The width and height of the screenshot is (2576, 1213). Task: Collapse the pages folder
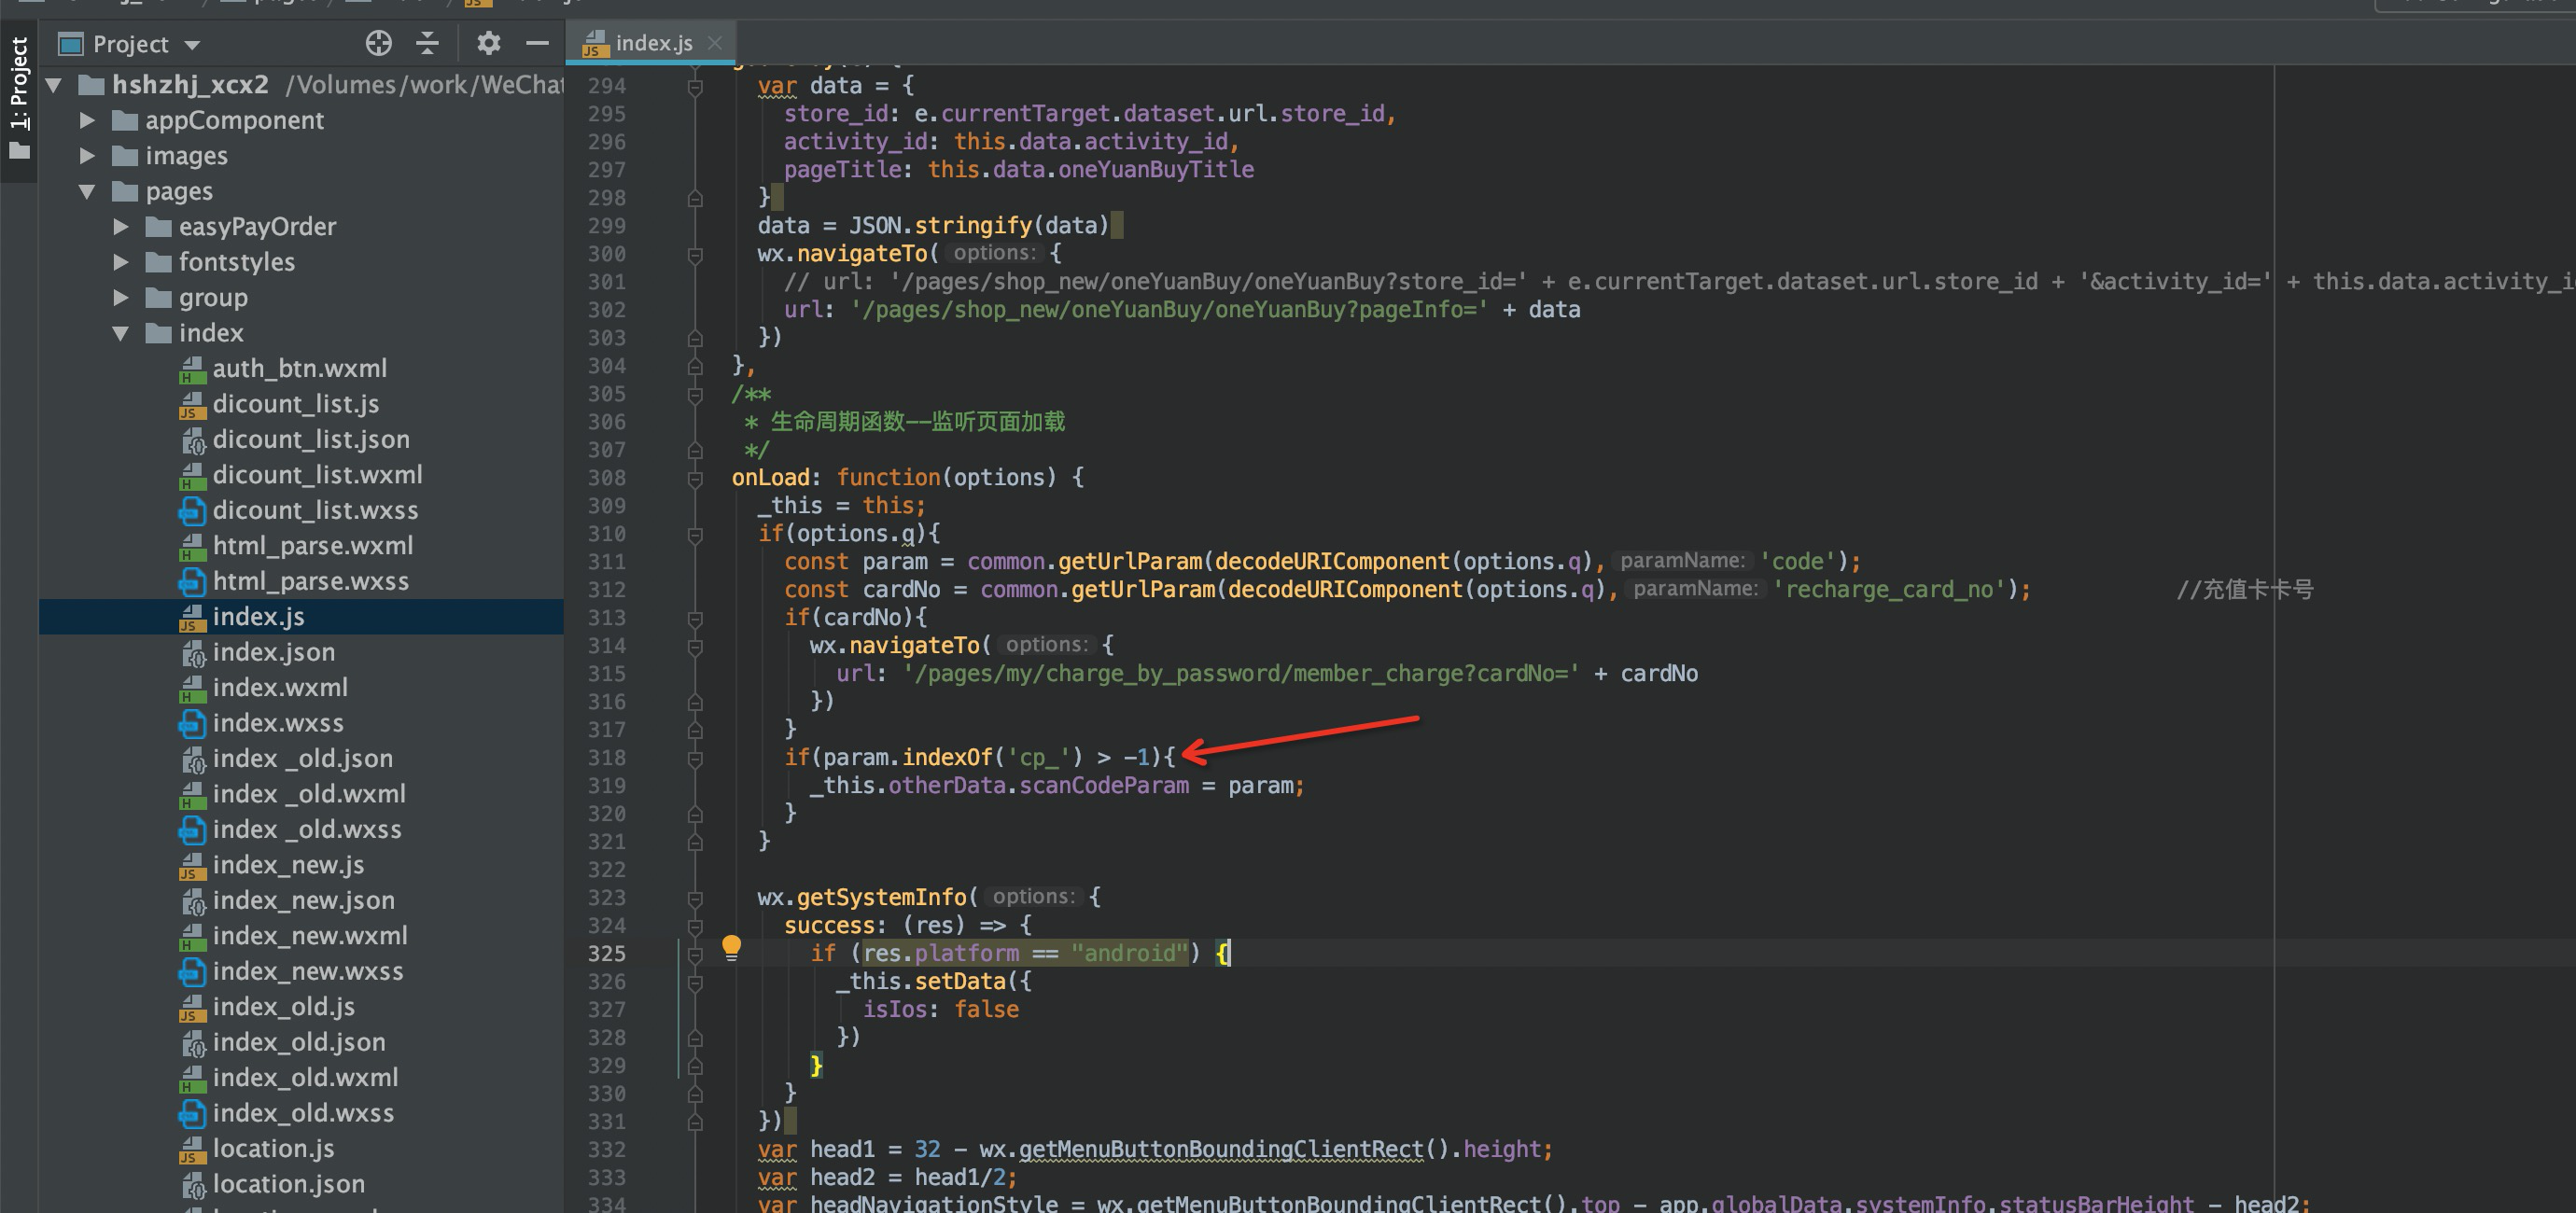pos(87,191)
